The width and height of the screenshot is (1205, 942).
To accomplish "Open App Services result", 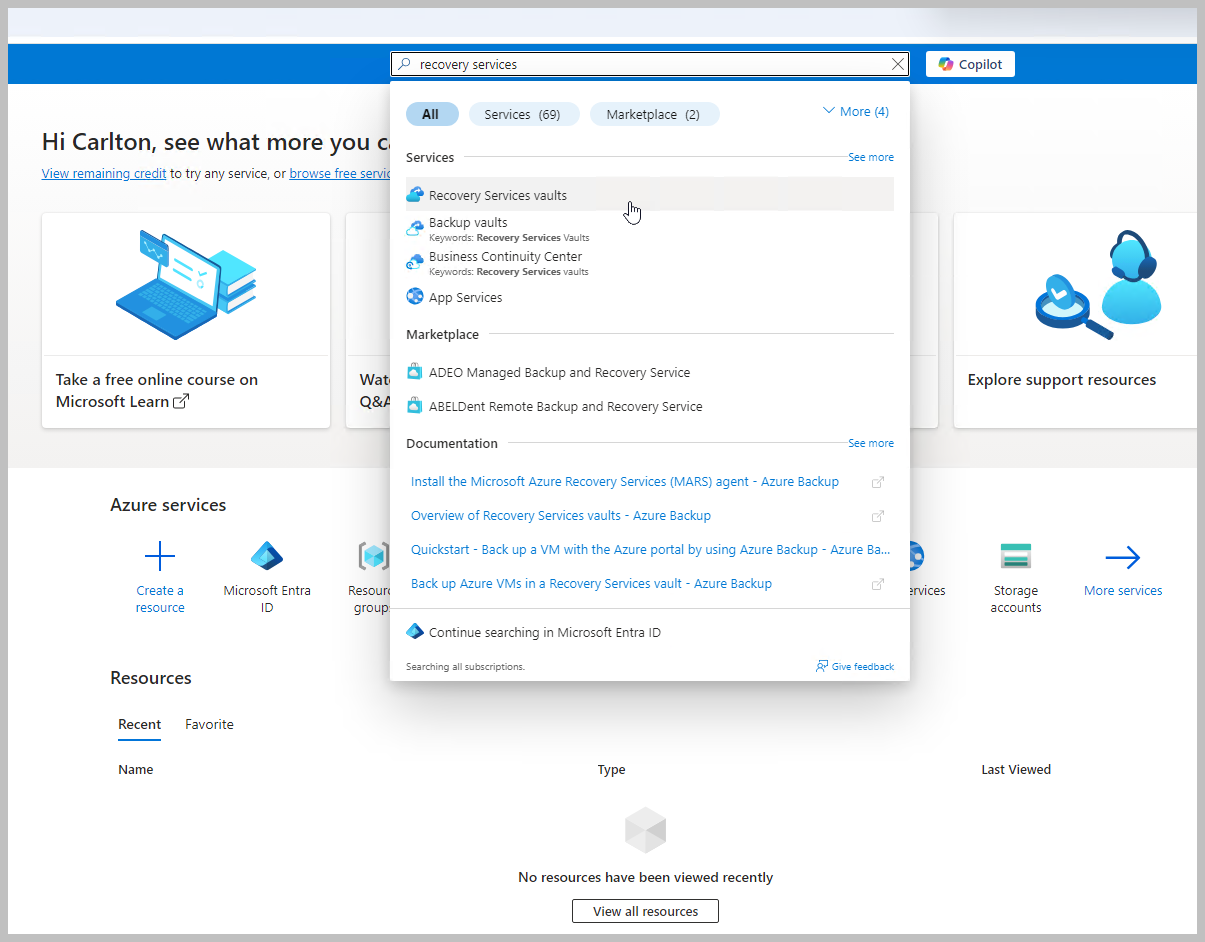I will pyautogui.click(x=650, y=297).
